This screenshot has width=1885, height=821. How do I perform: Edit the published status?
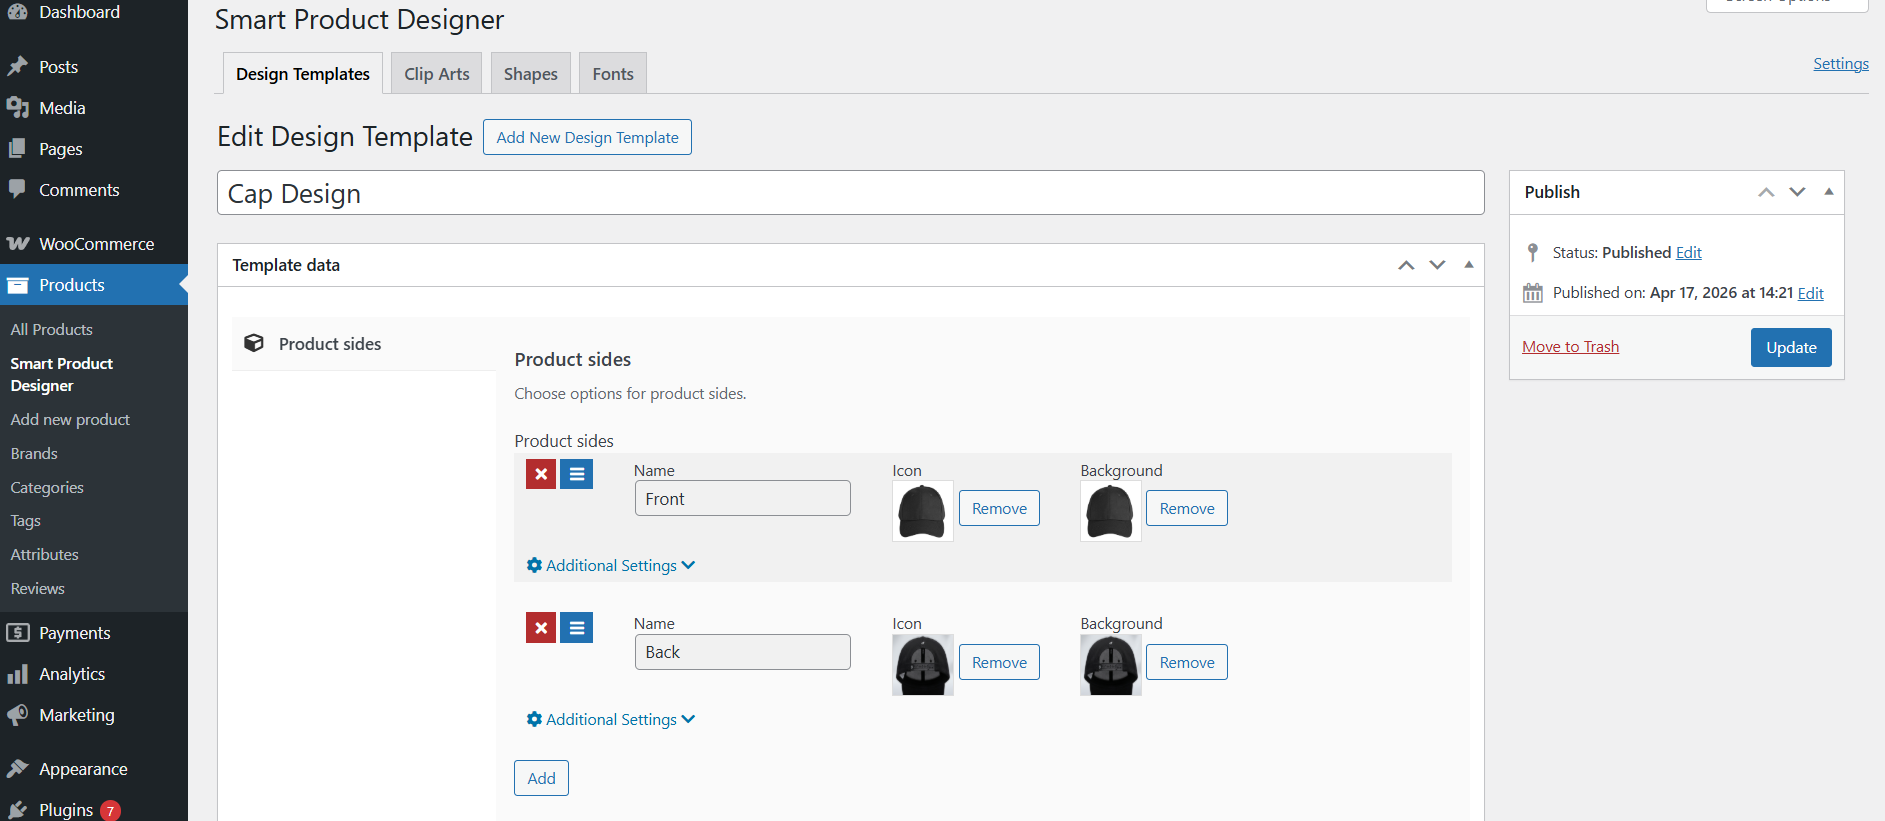click(1689, 252)
